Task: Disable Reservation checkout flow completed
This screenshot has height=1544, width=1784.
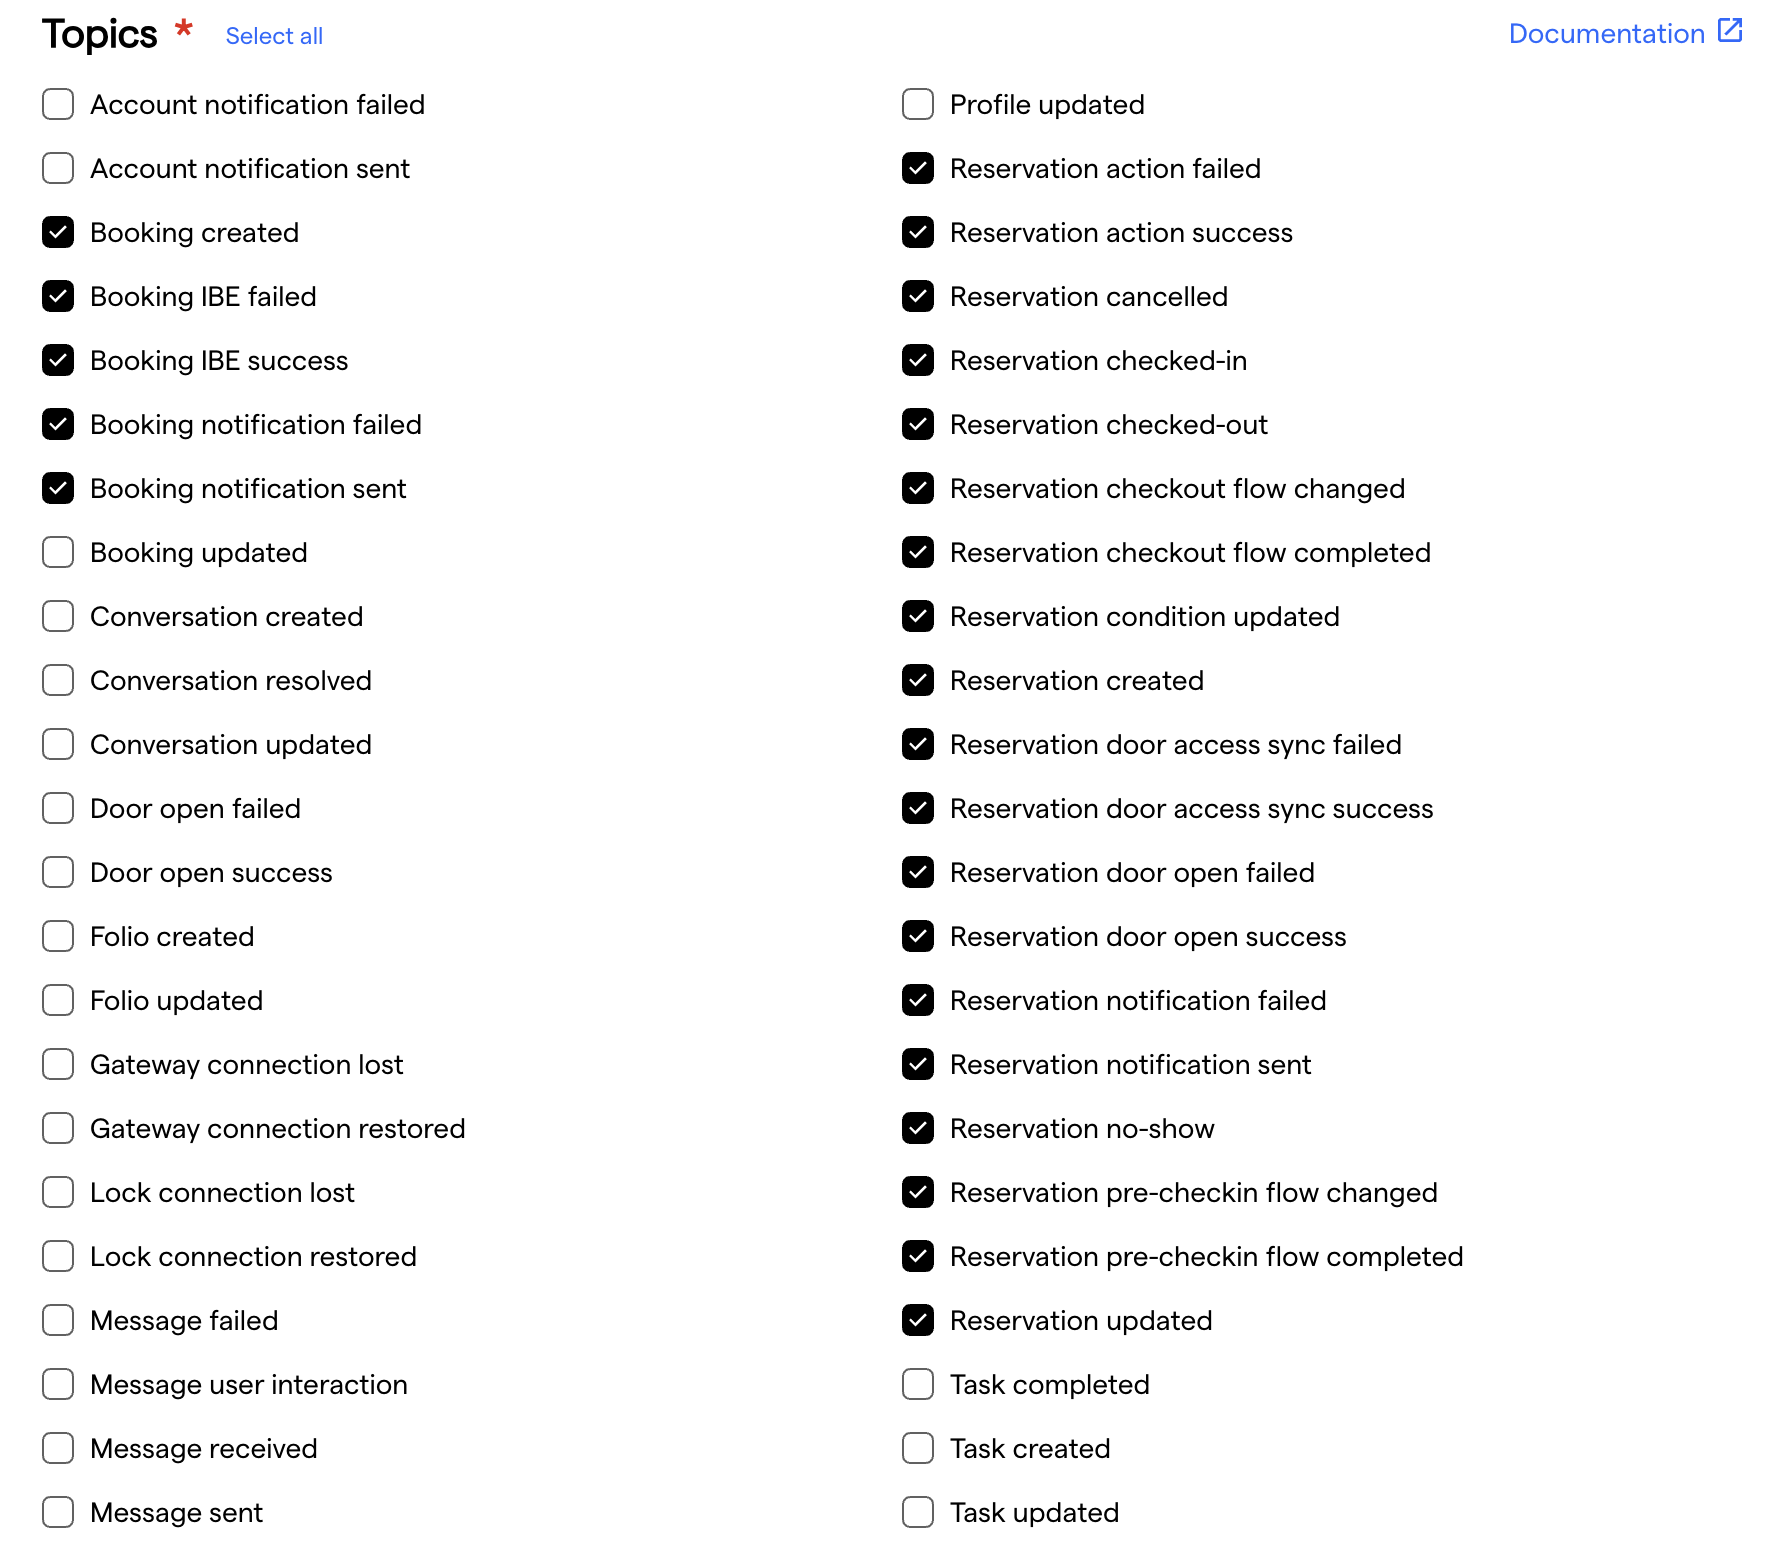Action: pos(917,552)
